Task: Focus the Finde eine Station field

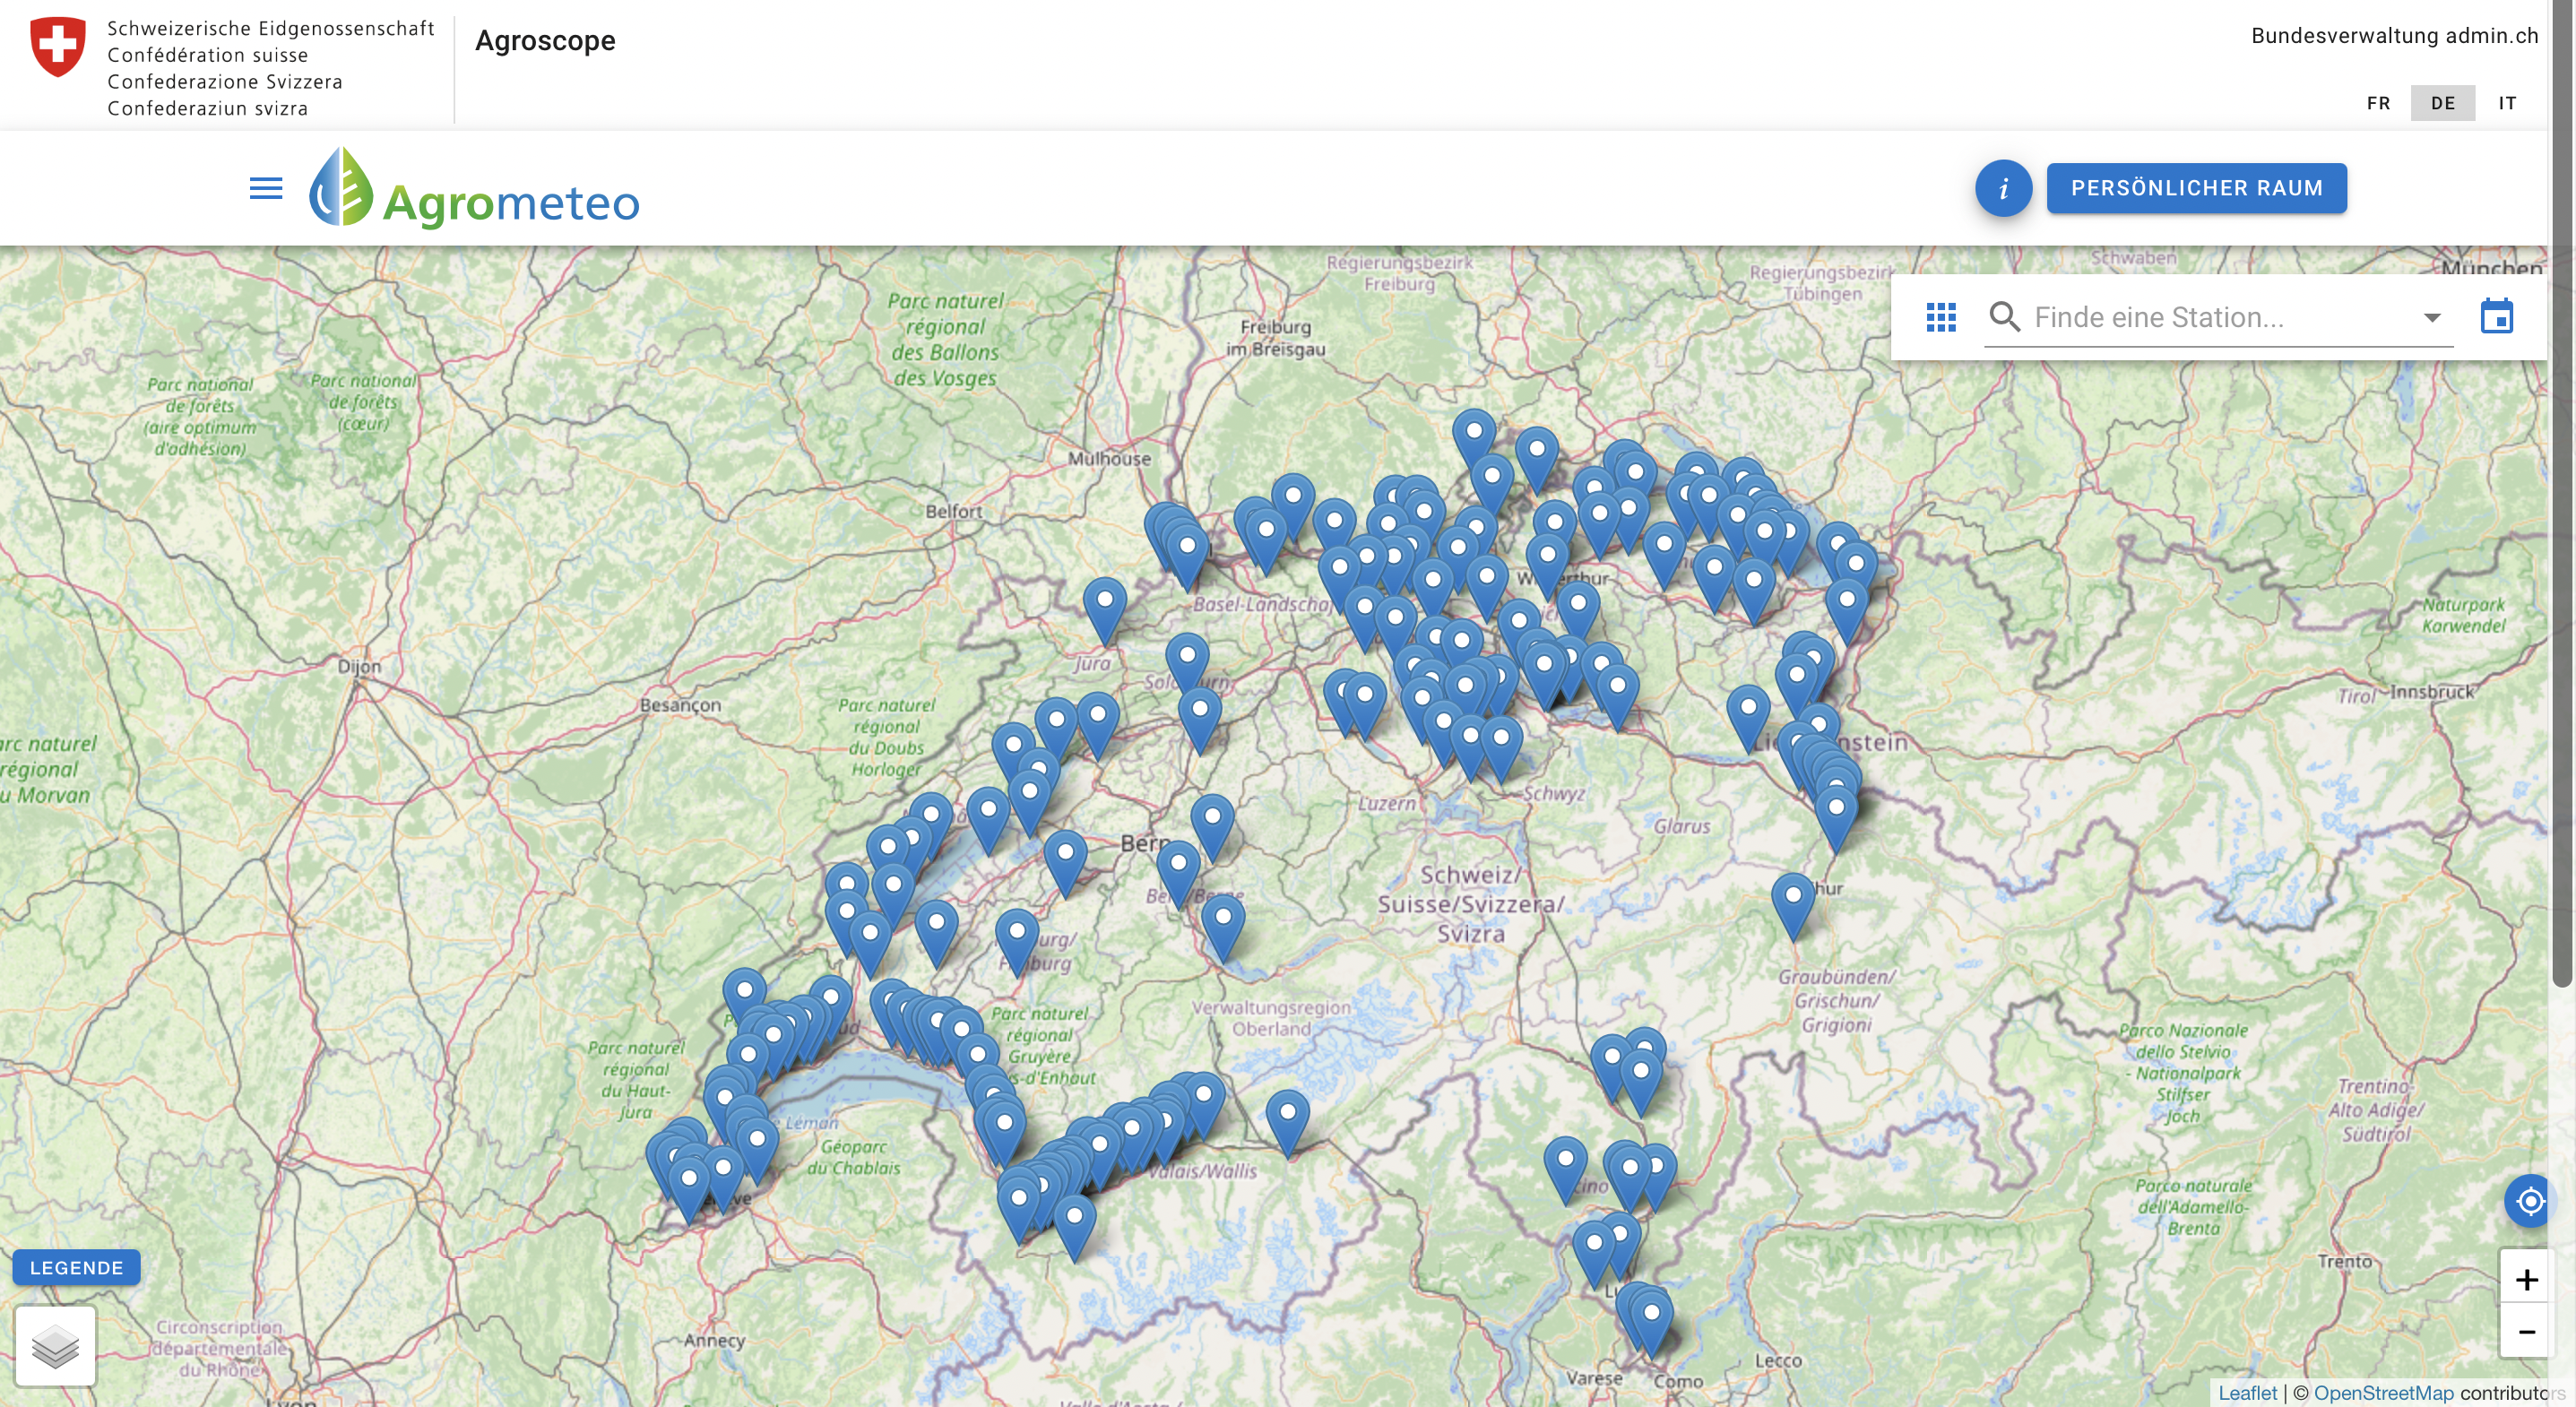Action: pyautogui.click(x=2218, y=318)
